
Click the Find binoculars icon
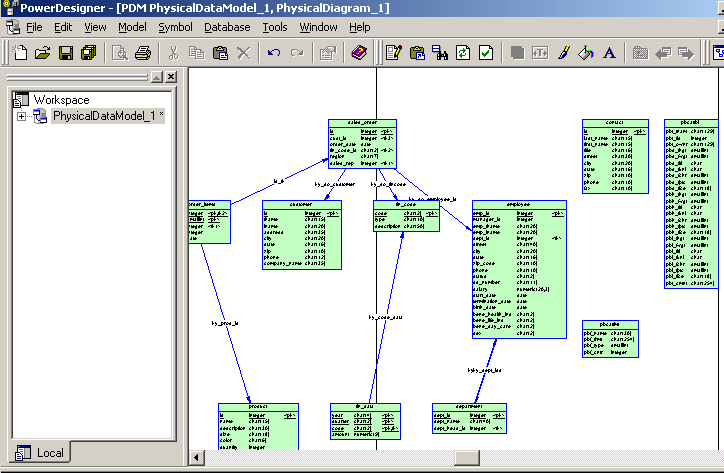pos(441,52)
